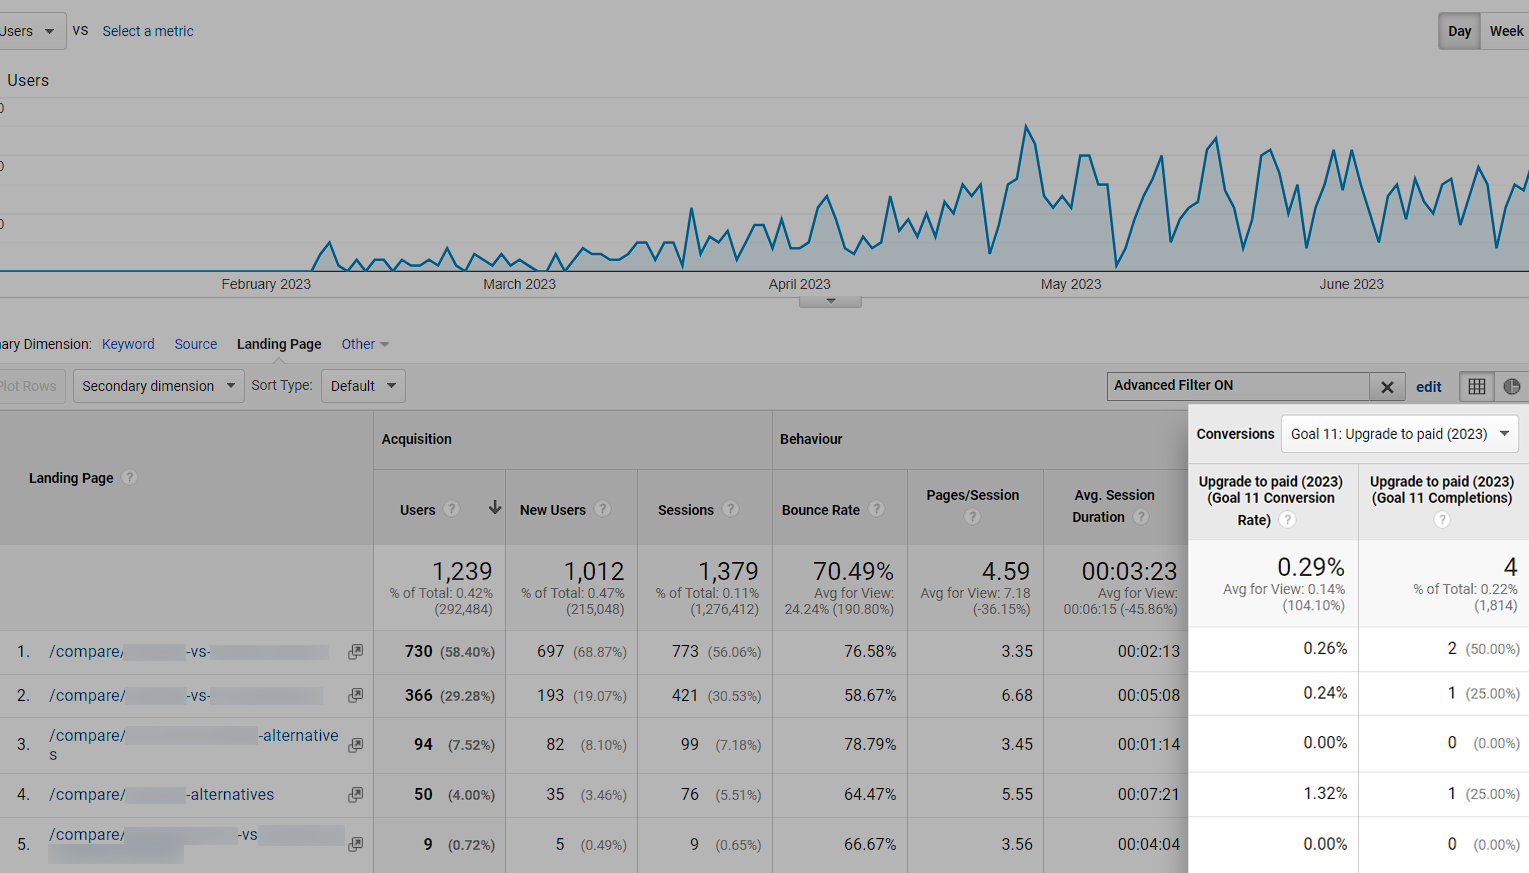Switch to the pie chart view icon
This screenshot has width=1529, height=873.
pyautogui.click(x=1512, y=387)
